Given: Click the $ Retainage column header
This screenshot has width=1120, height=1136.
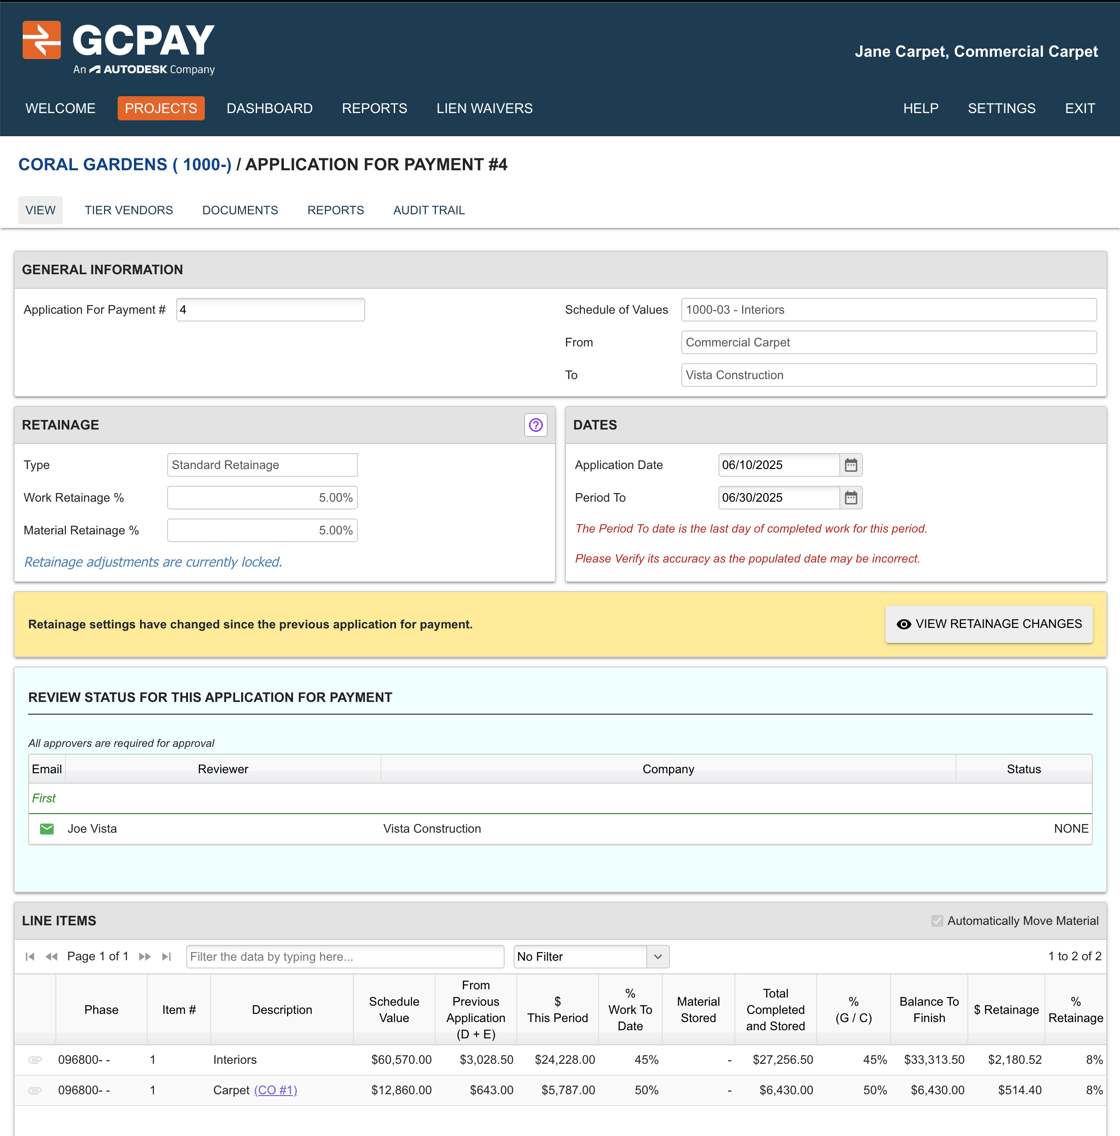Looking at the screenshot, I should coord(1006,1010).
